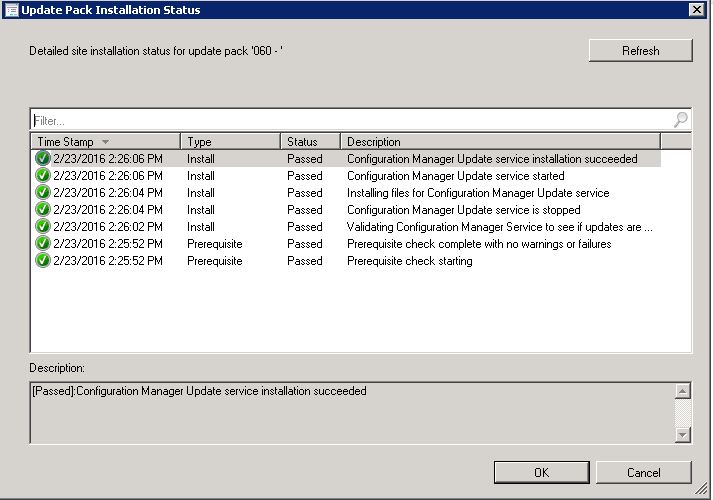Click the status icon beside Installing files row
This screenshot has width=713, height=500.
[42, 193]
